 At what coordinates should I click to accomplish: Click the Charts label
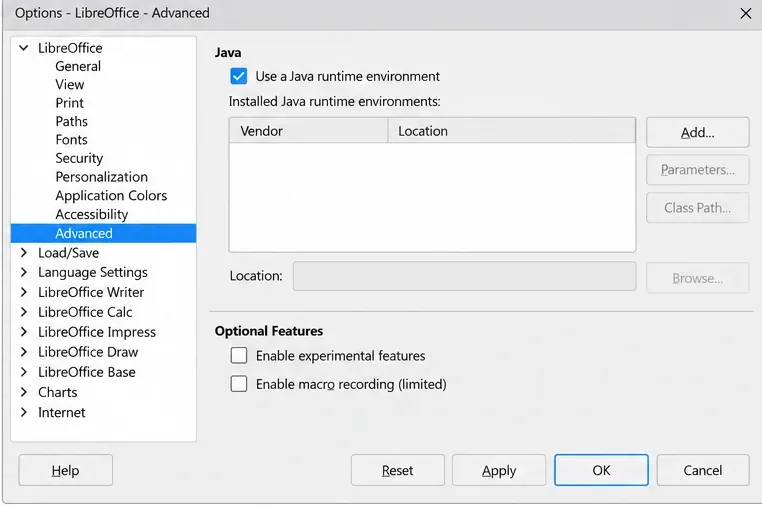pos(57,392)
